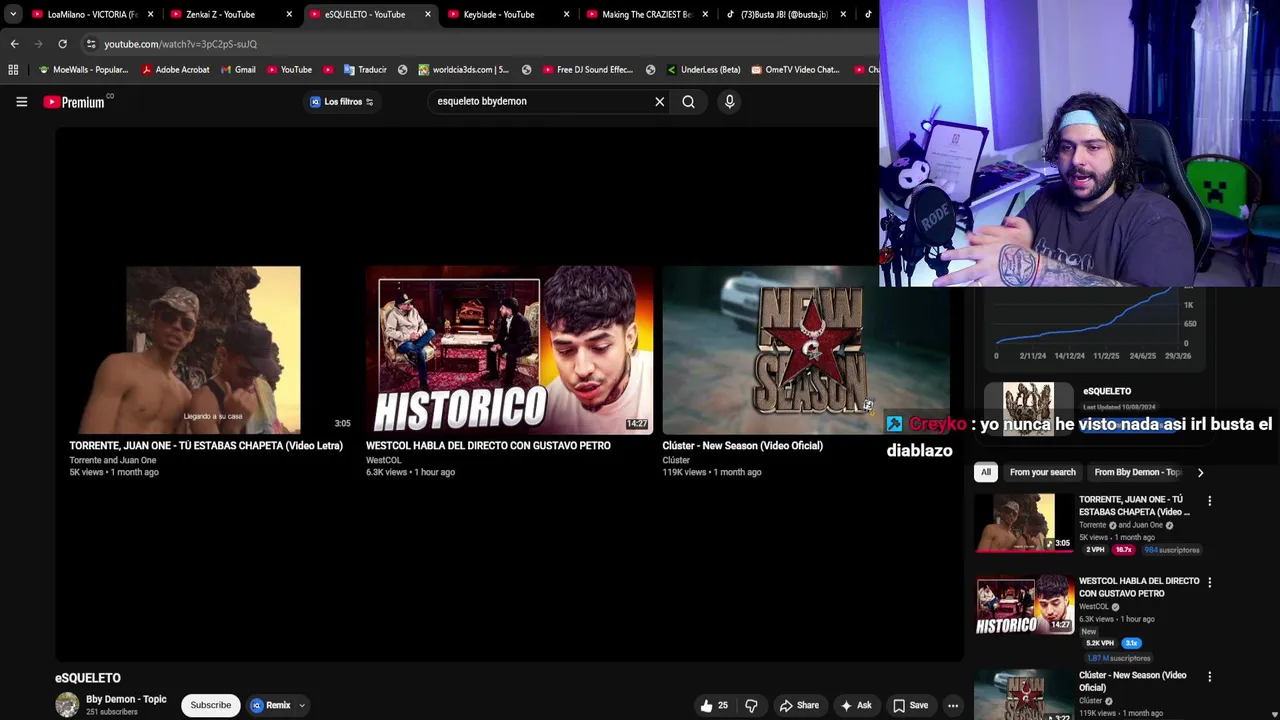Click the 984 suscriptores badge
The image size is (1280, 720).
coord(1171,550)
